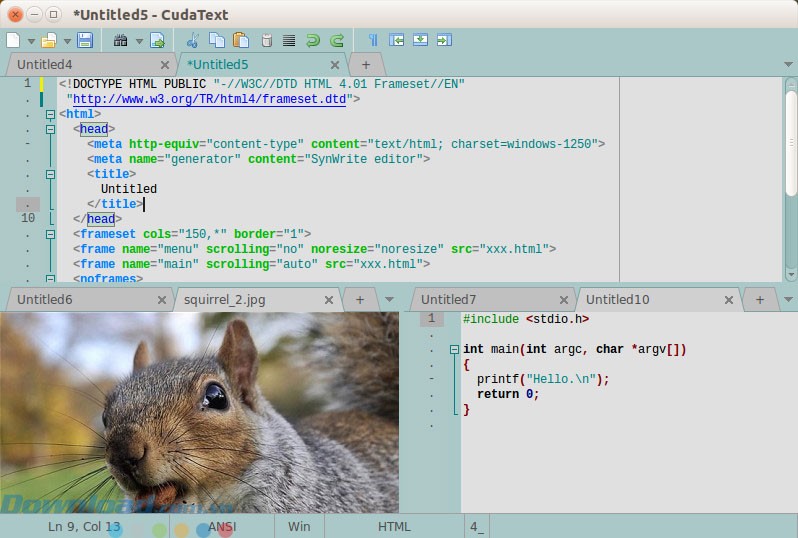798x538 pixels.
Task: Close the squirrel_2.jpg tab
Action: tap(328, 299)
